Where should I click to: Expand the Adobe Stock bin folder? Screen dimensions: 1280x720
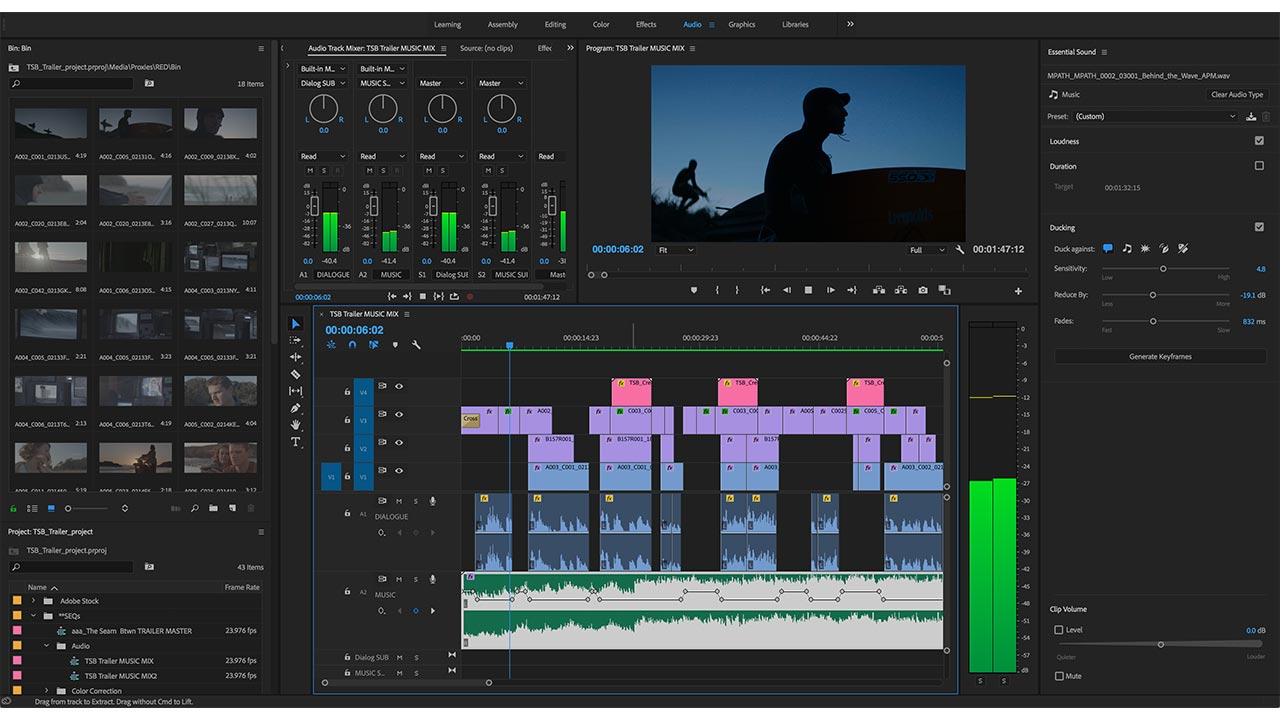[x=33, y=601]
